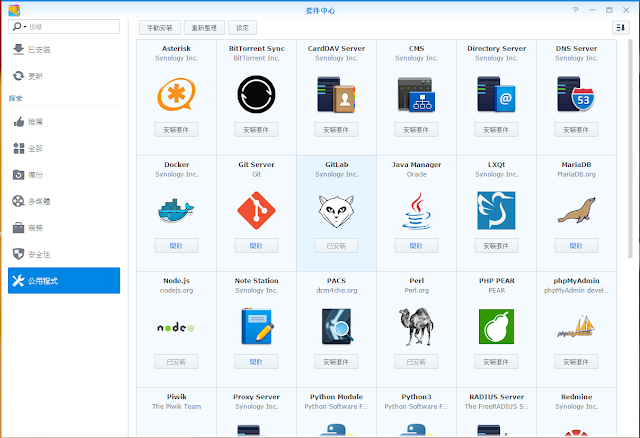Click the 已安裝 button under Node.js

tap(176, 362)
